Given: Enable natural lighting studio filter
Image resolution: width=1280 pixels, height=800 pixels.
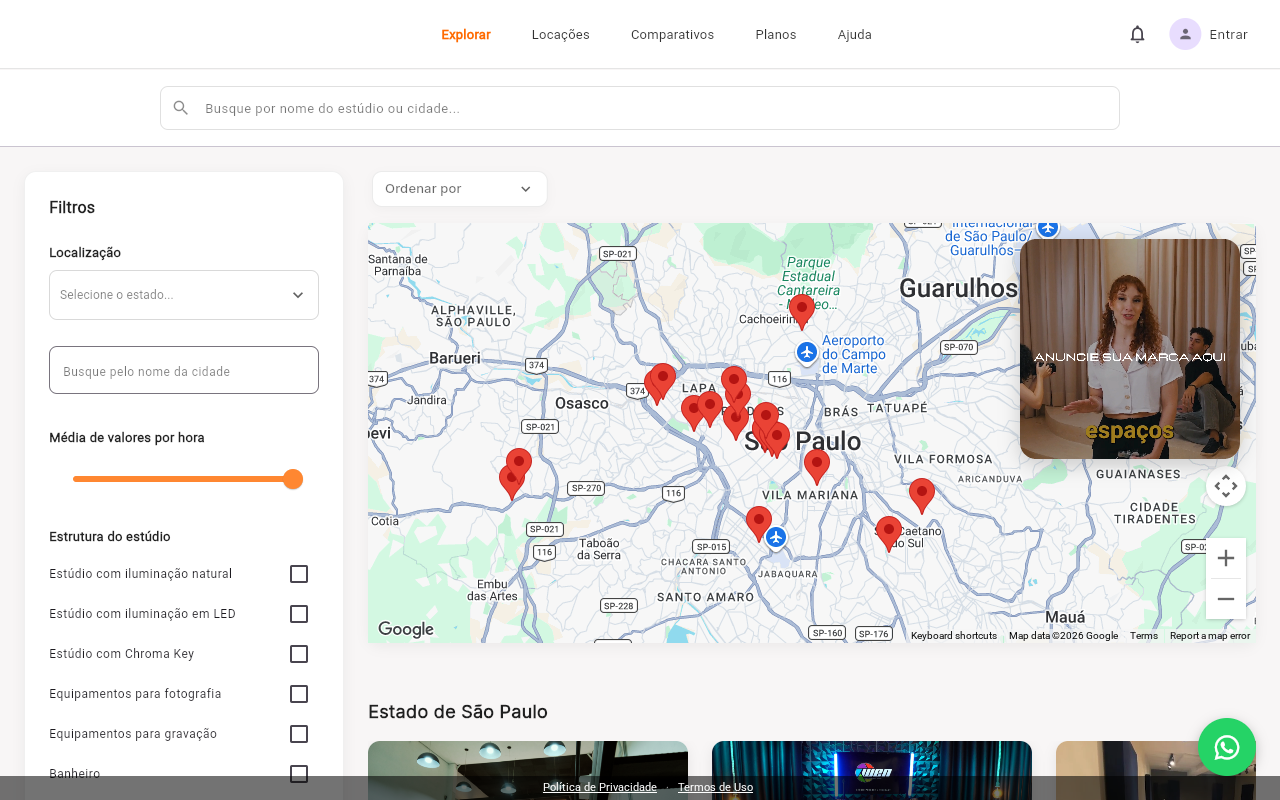Looking at the screenshot, I should 299,574.
